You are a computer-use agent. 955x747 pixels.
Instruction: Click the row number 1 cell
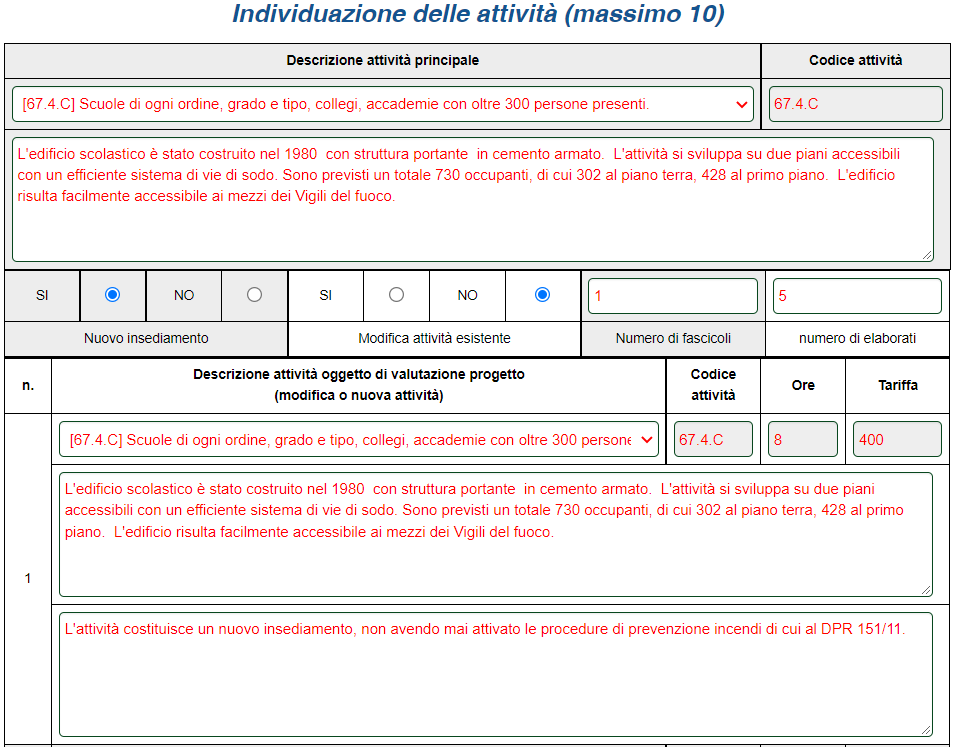(x=28, y=578)
